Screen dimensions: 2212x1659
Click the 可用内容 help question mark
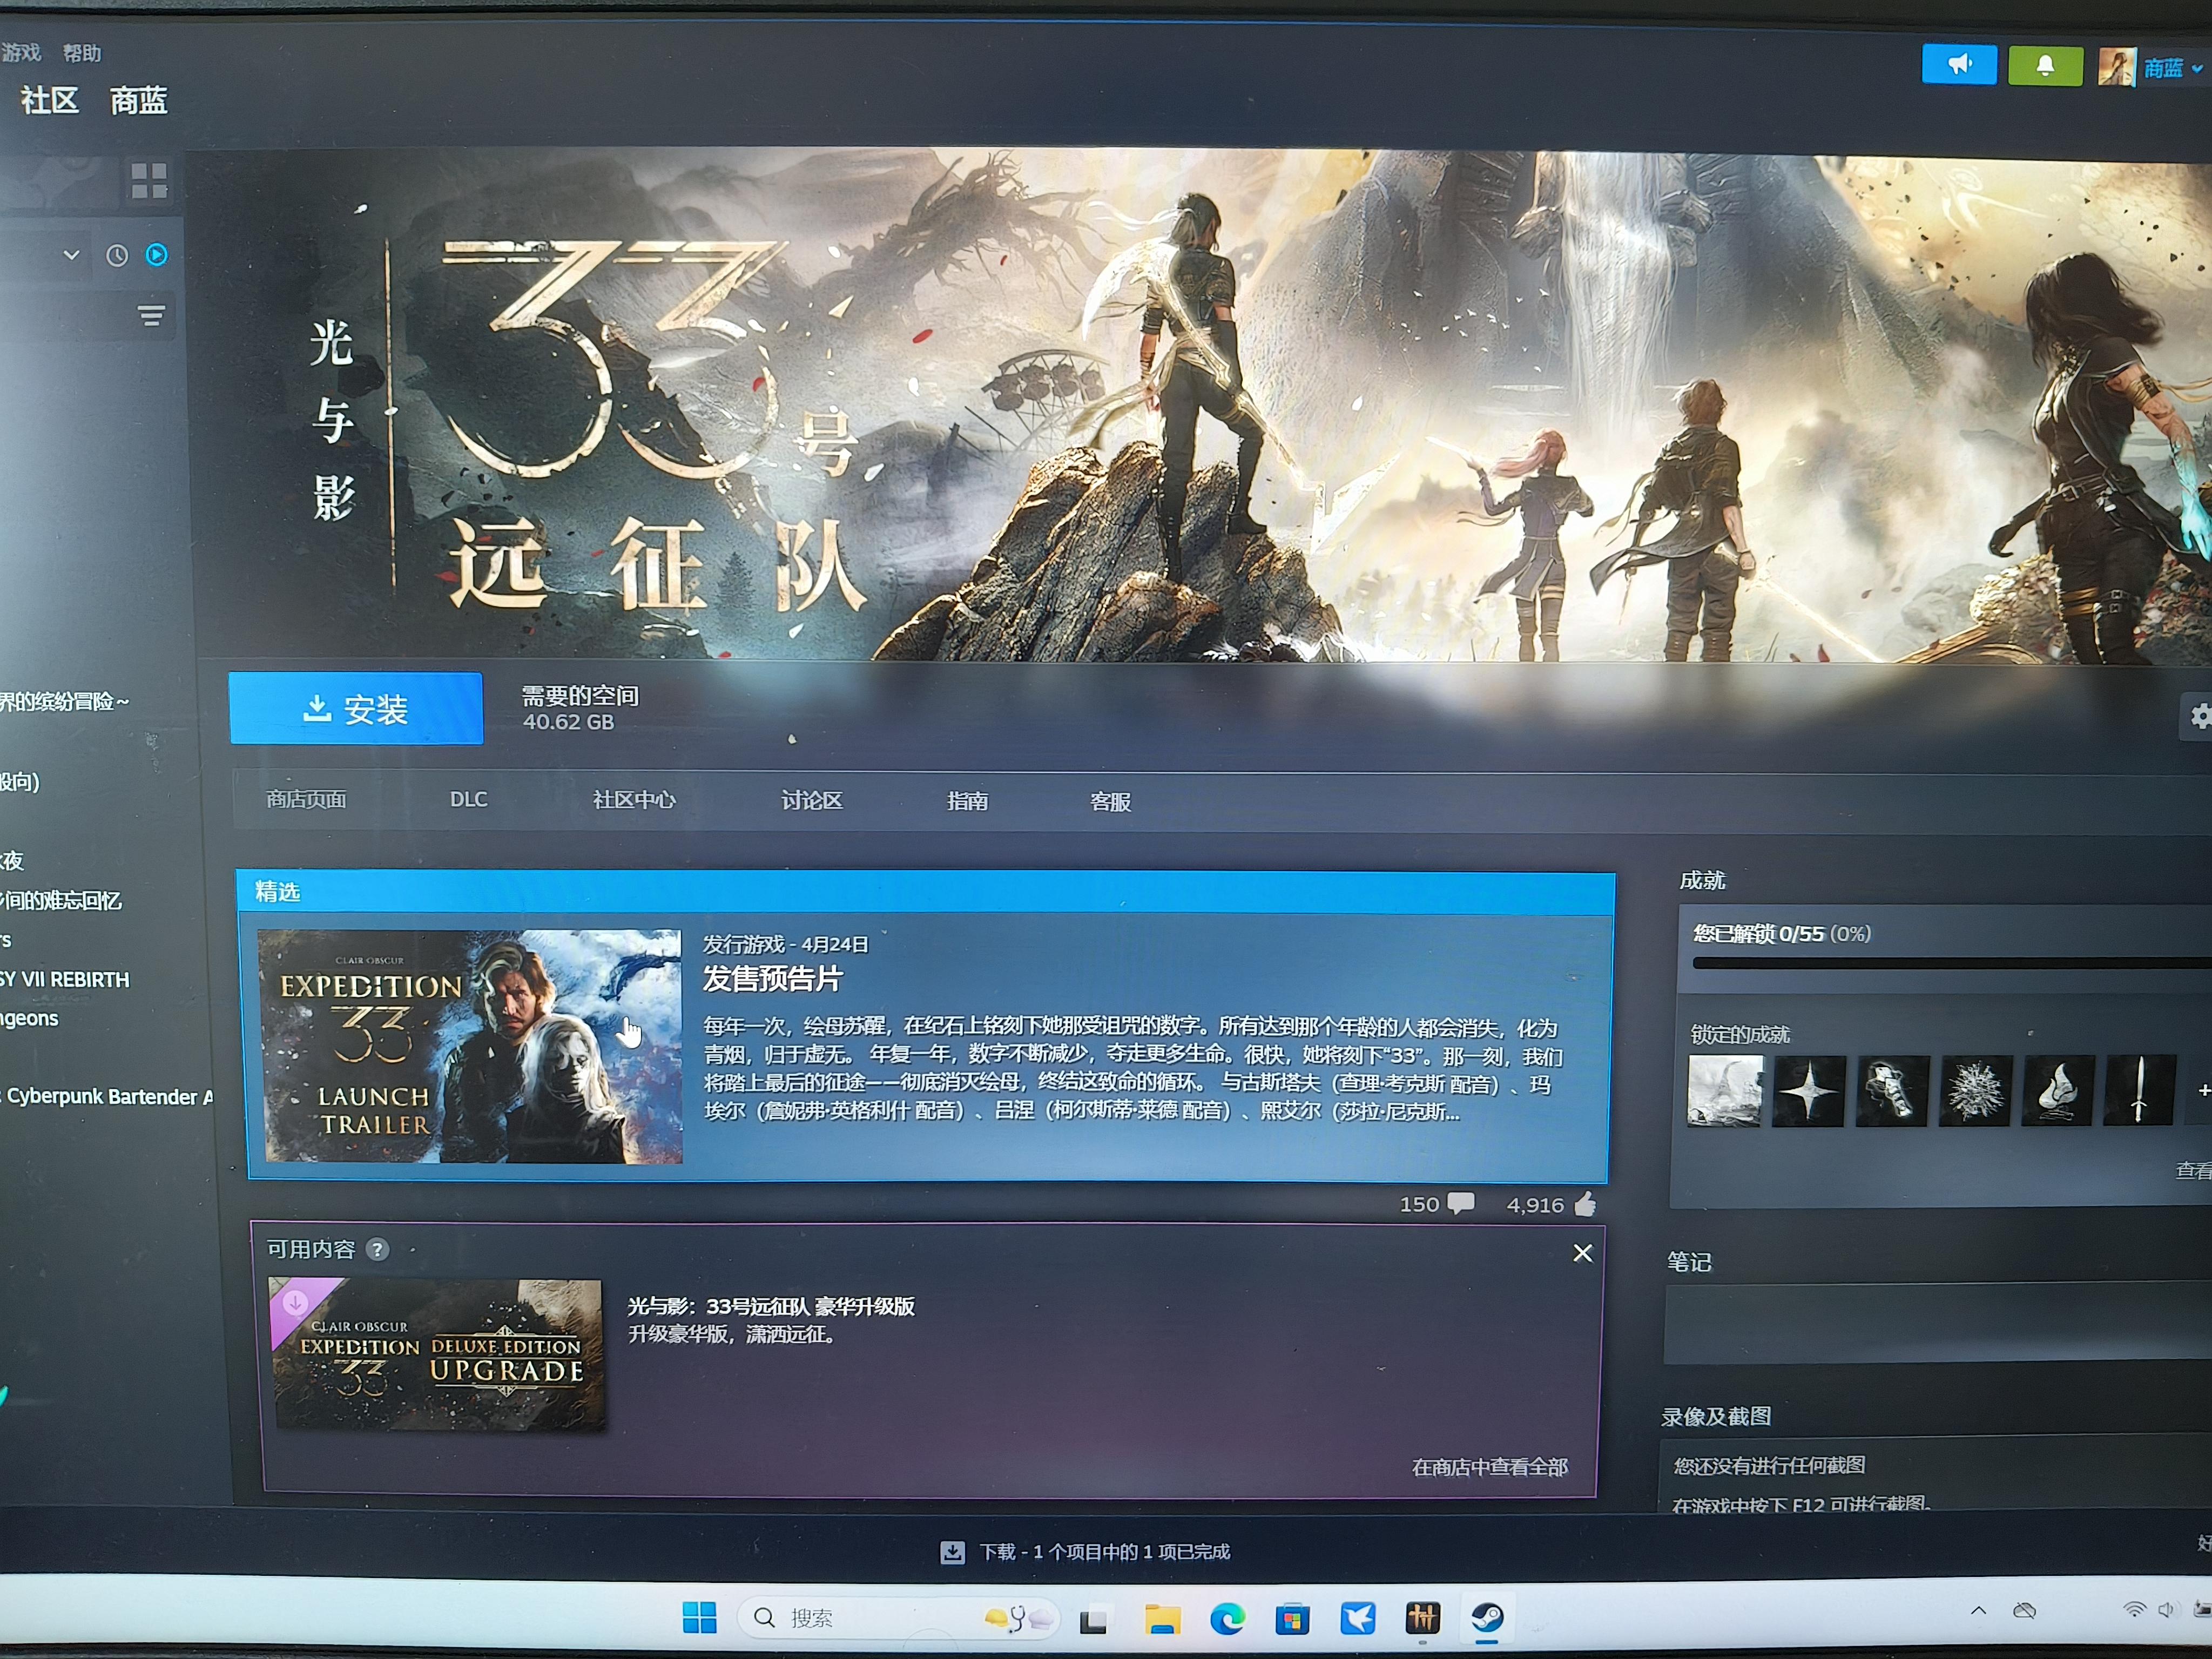tap(377, 1249)
